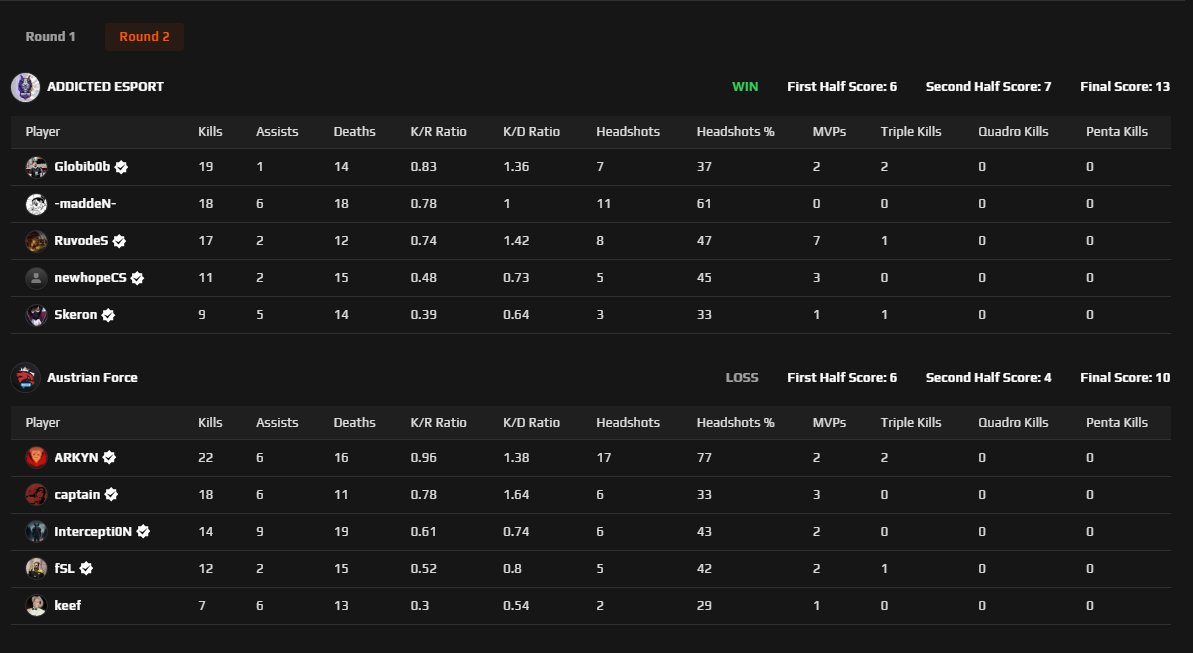Open the ADDICTED ESPORT team name link
Viewport: 1193px width, 653px height.
[105, 87]
